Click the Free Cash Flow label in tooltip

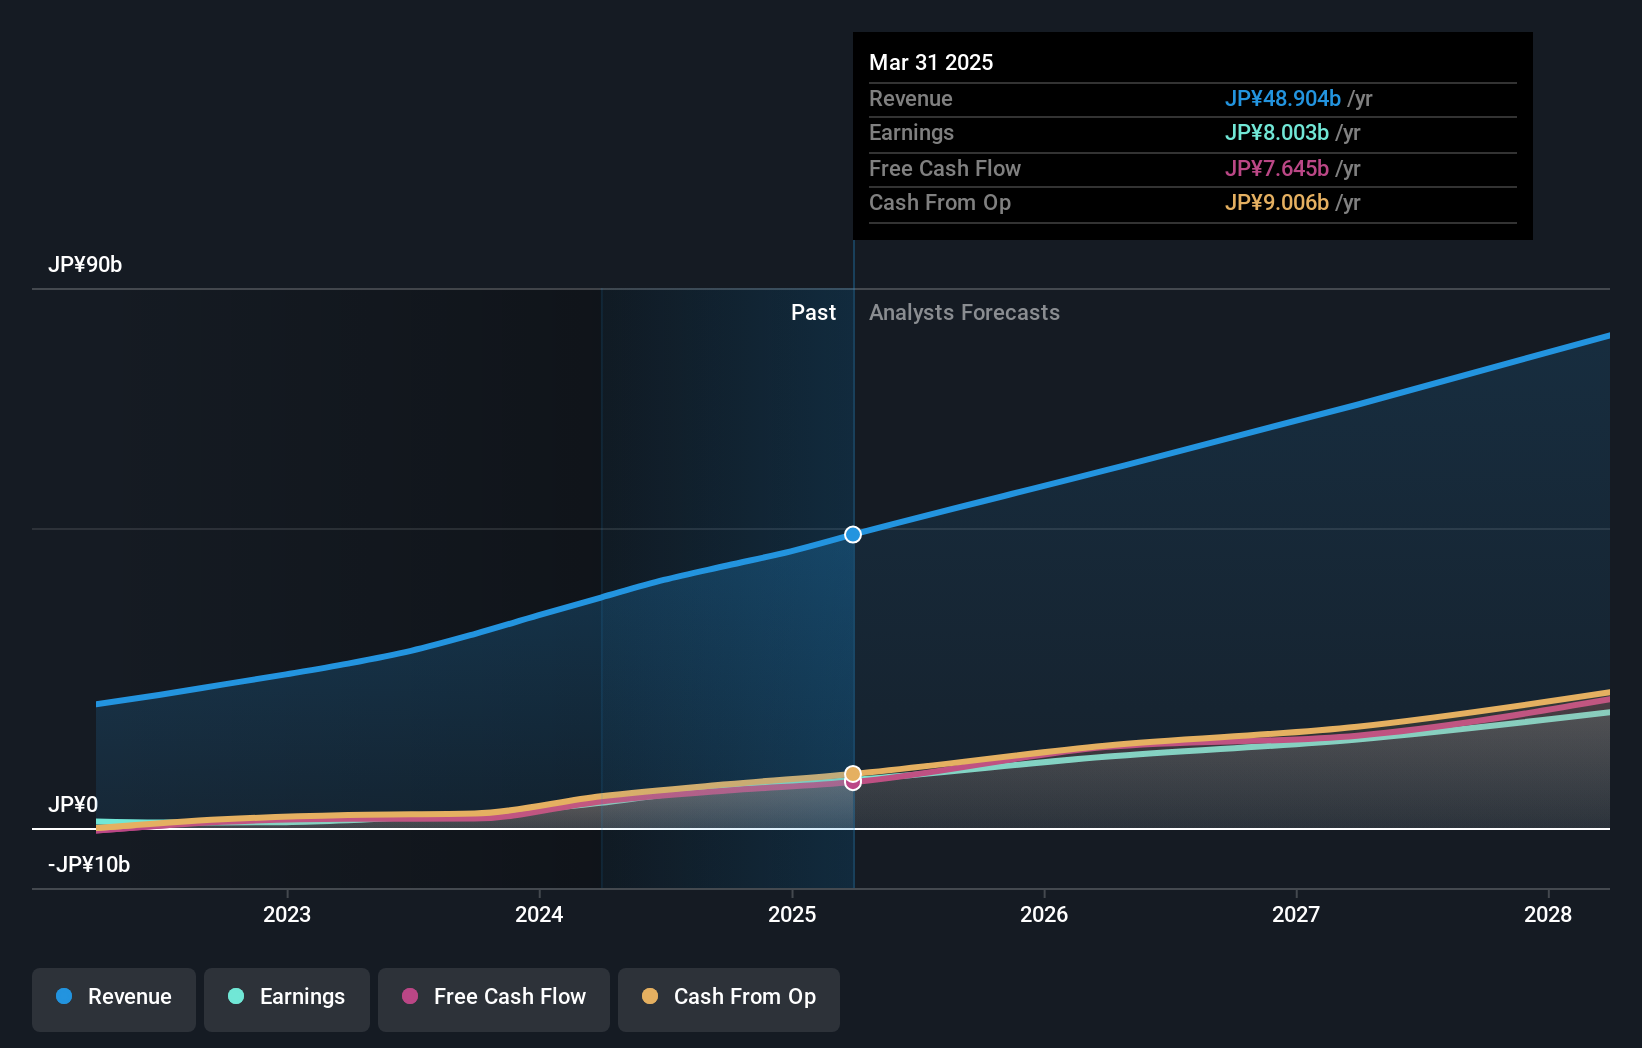tap(945, 169)
